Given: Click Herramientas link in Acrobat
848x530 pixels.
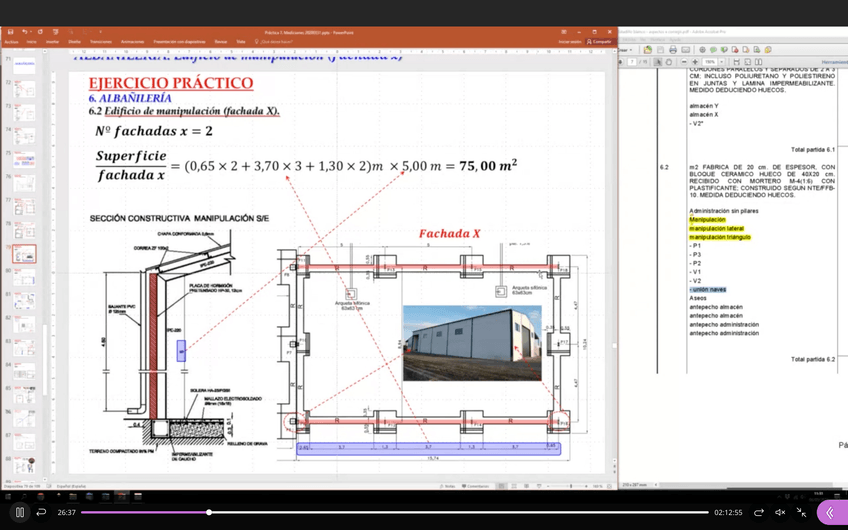Looking at the screenshot, I should (834, 62).
